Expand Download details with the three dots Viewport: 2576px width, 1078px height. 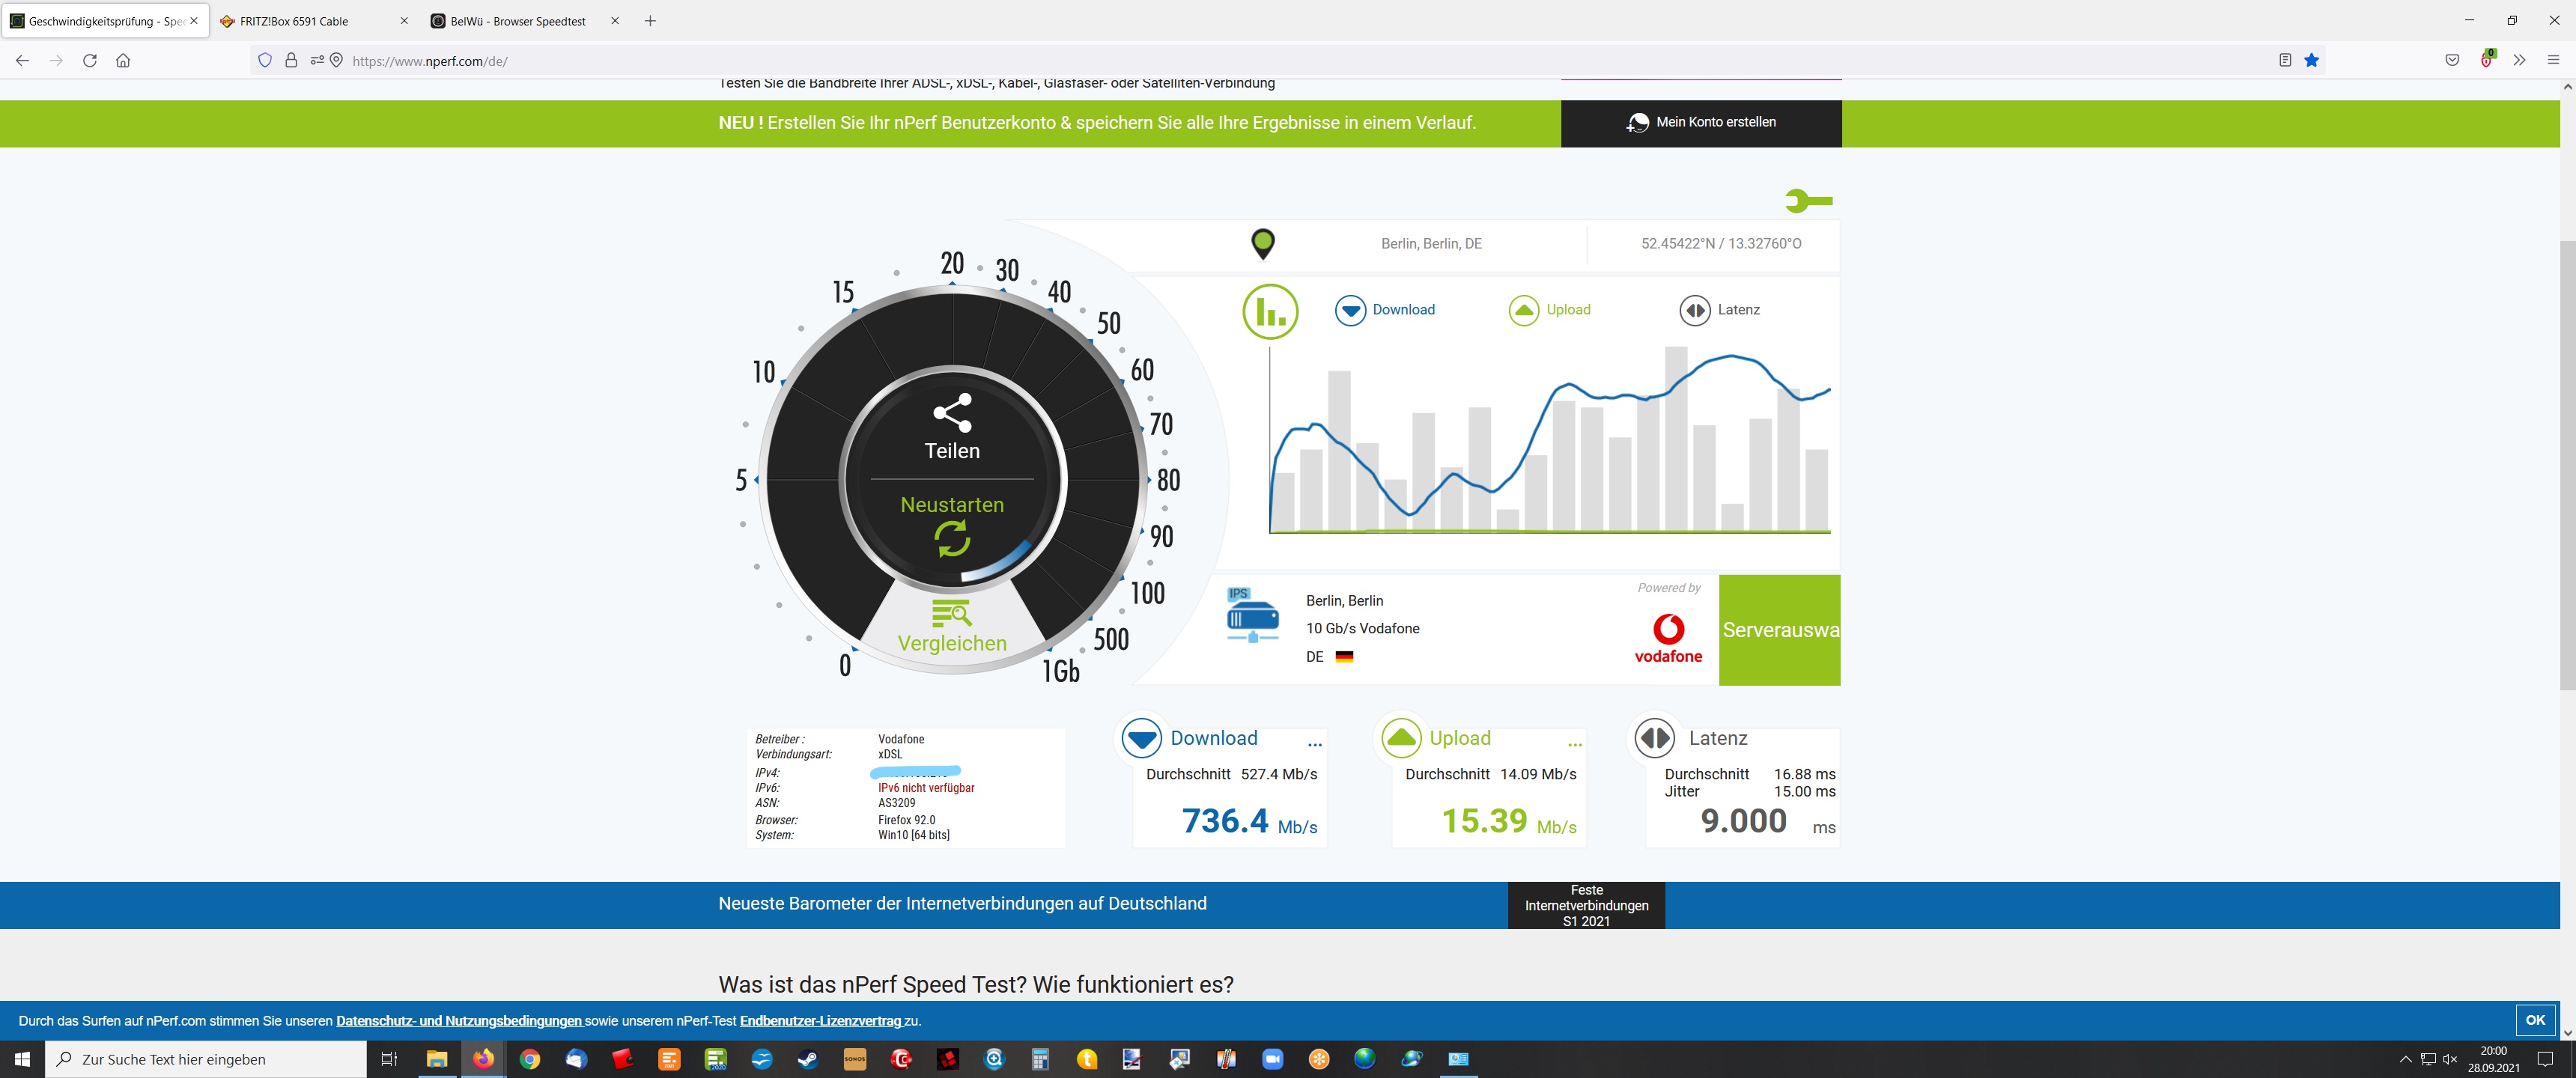1314,744
